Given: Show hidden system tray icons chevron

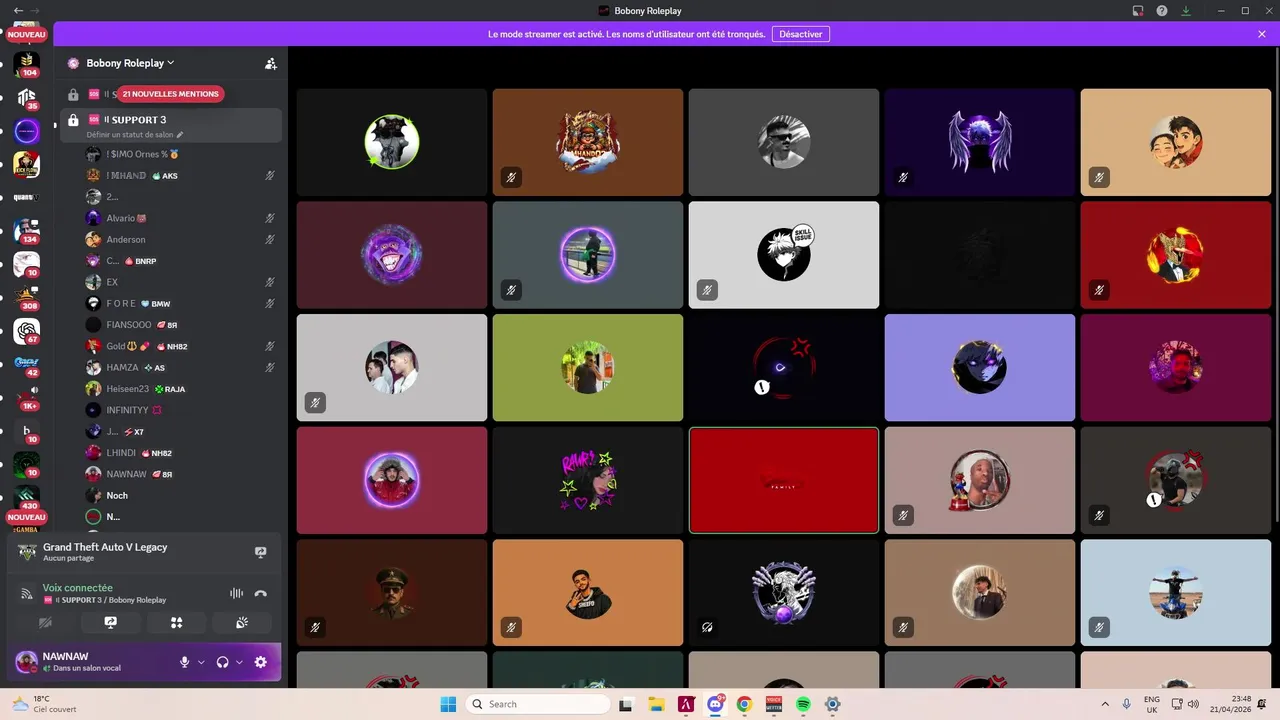Looking at the screenshot, I should (x=1105, y=704).
